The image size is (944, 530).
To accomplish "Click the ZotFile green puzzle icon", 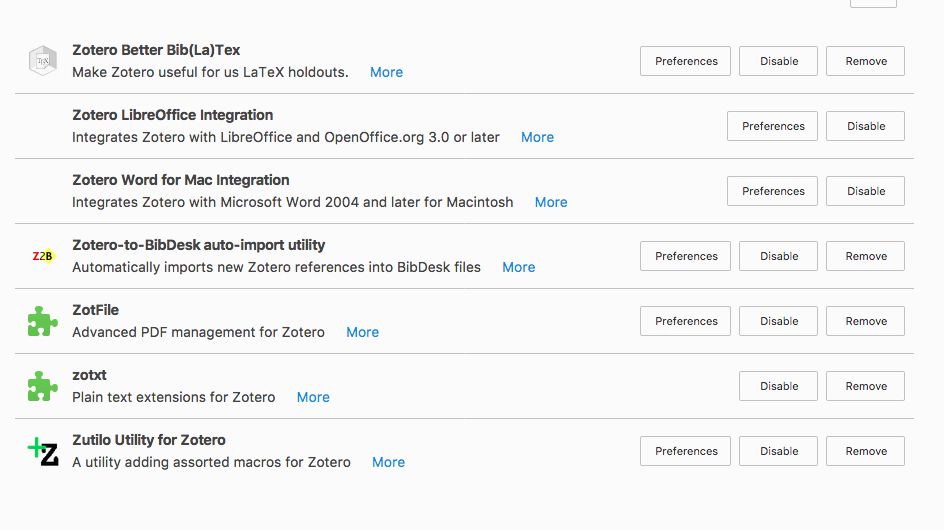I will coord(43,321).
